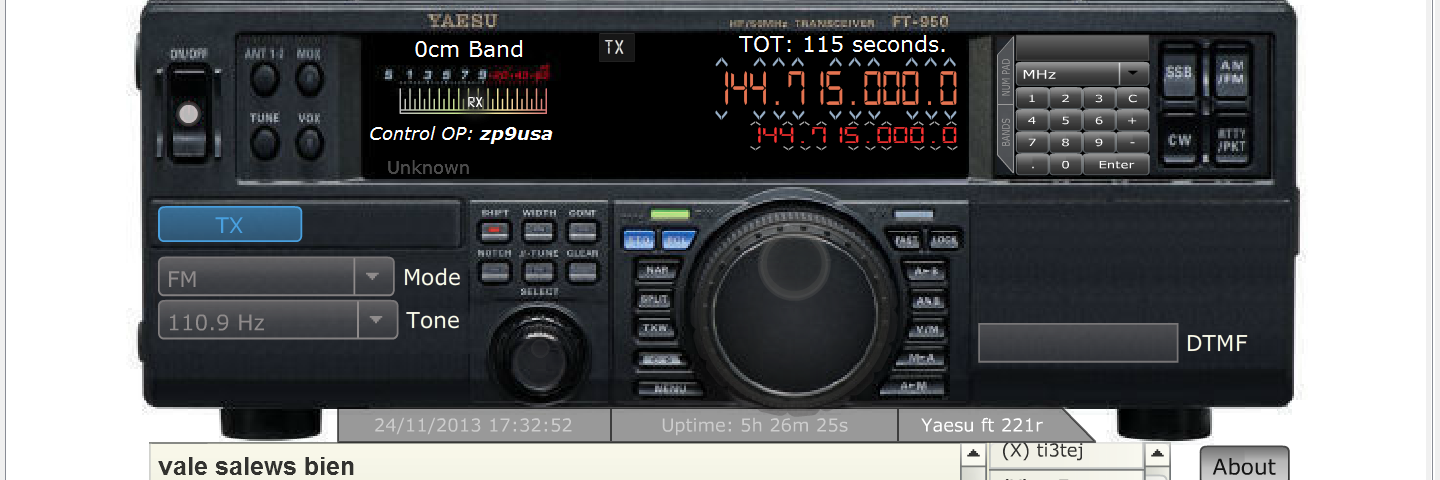Click keypad C clear key
Screen dimensions: 1440x480
point(1133,98)
